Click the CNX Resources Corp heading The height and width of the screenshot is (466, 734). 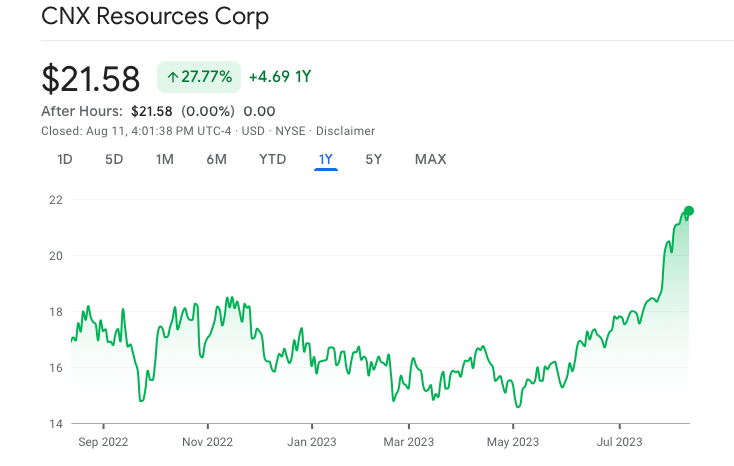[x=155, y=16]
